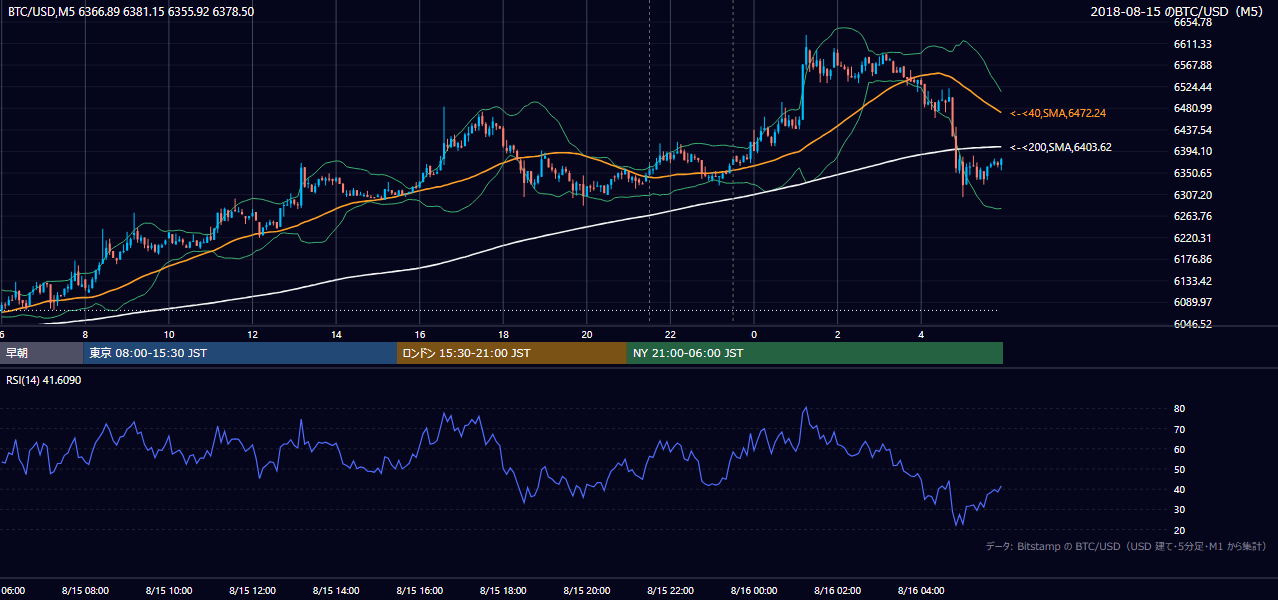This screenshot has width=1278, height=600.
Task: Click price axis label 6220.31
Action: point(1193,238)
